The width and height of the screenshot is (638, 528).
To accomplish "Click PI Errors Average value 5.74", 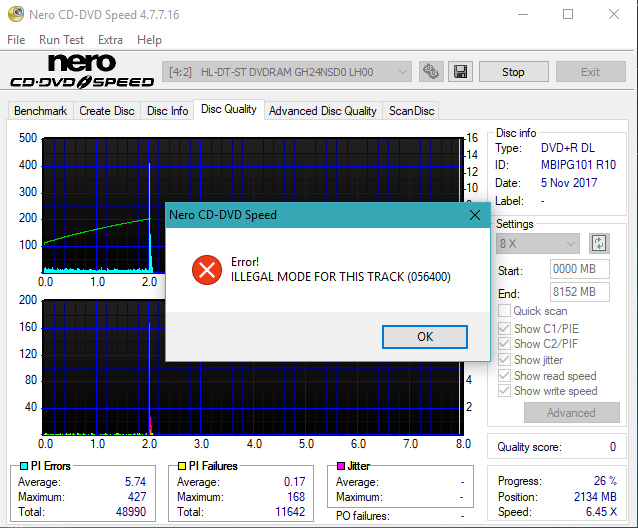I will point(135,482).
